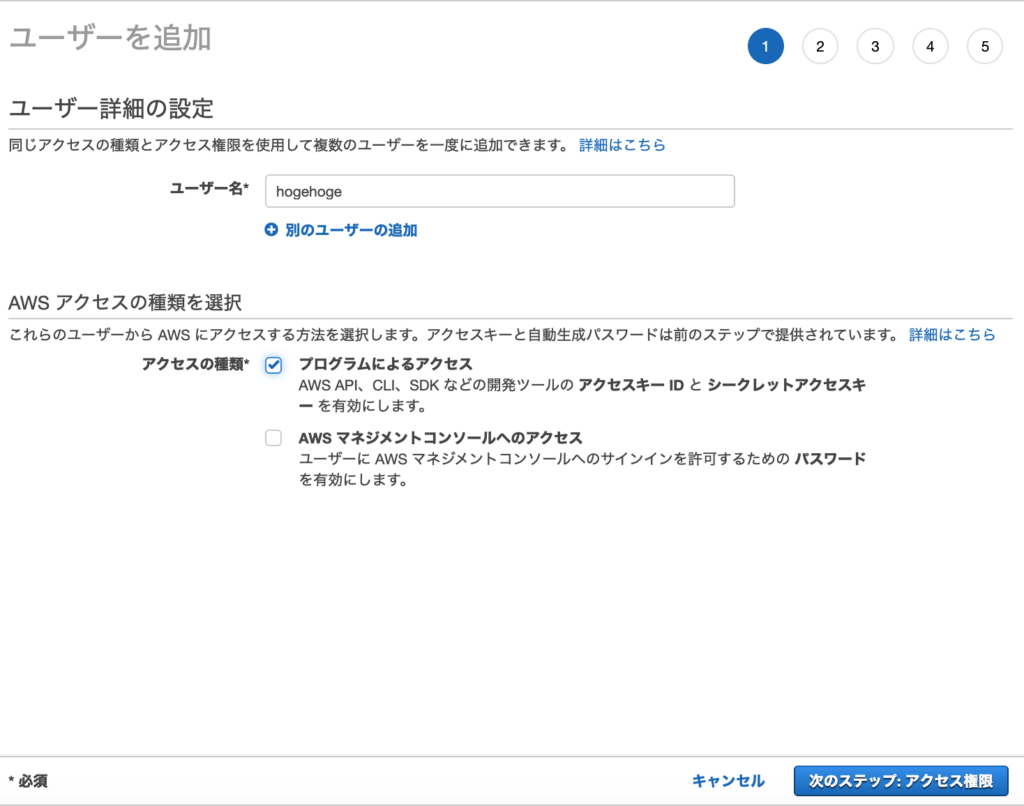
Task: Proceed with 次のステップ: アクセス権限 button
Action: (901, 781)
